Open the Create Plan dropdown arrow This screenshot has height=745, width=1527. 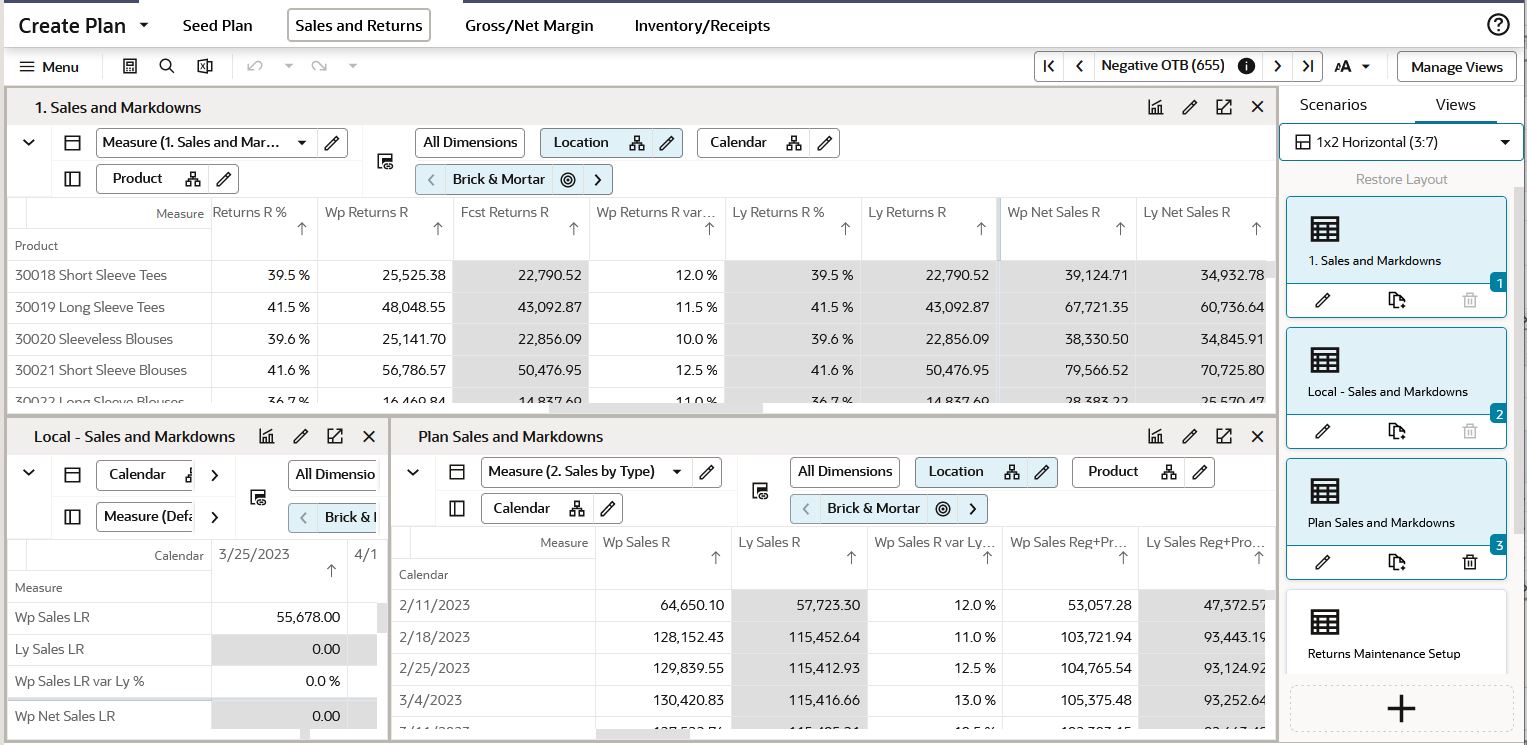pos(144,25)
